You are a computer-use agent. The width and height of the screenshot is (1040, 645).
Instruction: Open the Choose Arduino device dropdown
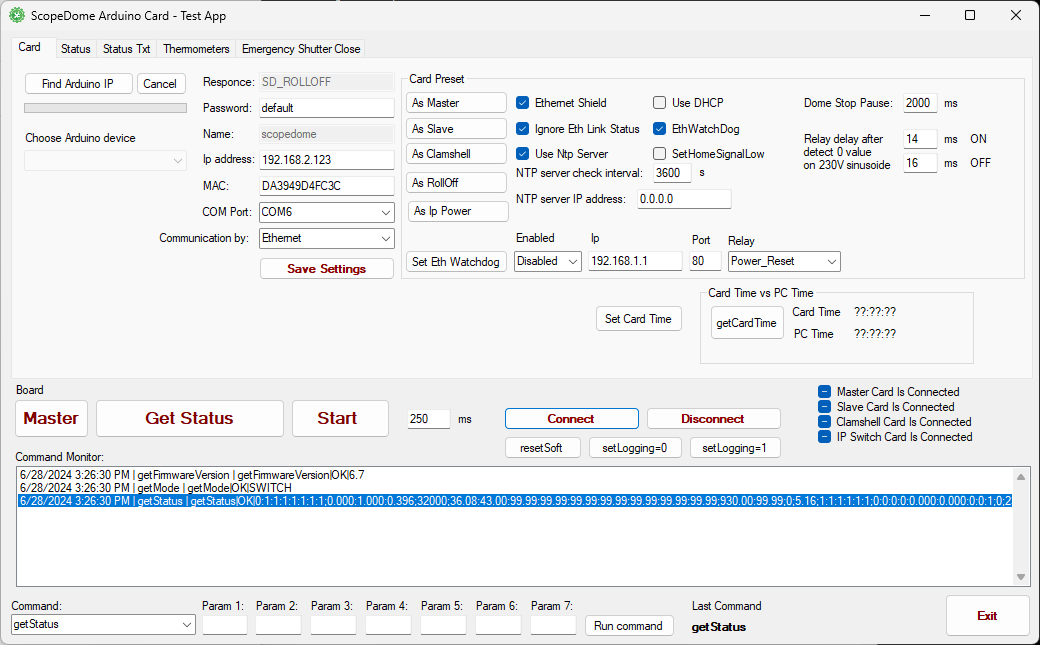coord(105,161)
